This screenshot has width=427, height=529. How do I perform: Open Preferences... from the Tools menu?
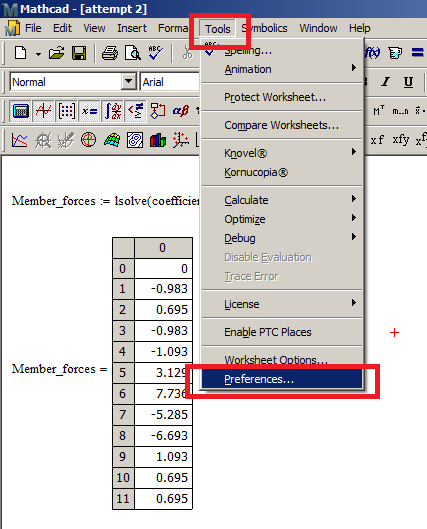click(x=282, y=379)
